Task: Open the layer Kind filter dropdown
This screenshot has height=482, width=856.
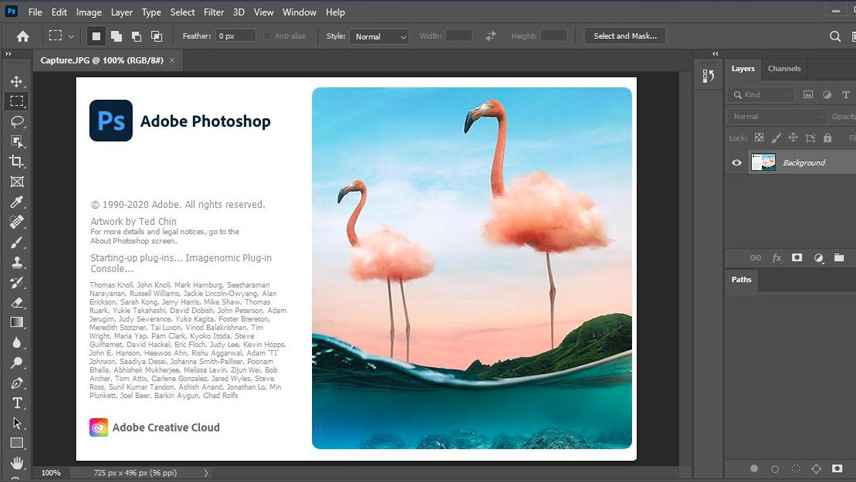Action: (x=763, y=95)
